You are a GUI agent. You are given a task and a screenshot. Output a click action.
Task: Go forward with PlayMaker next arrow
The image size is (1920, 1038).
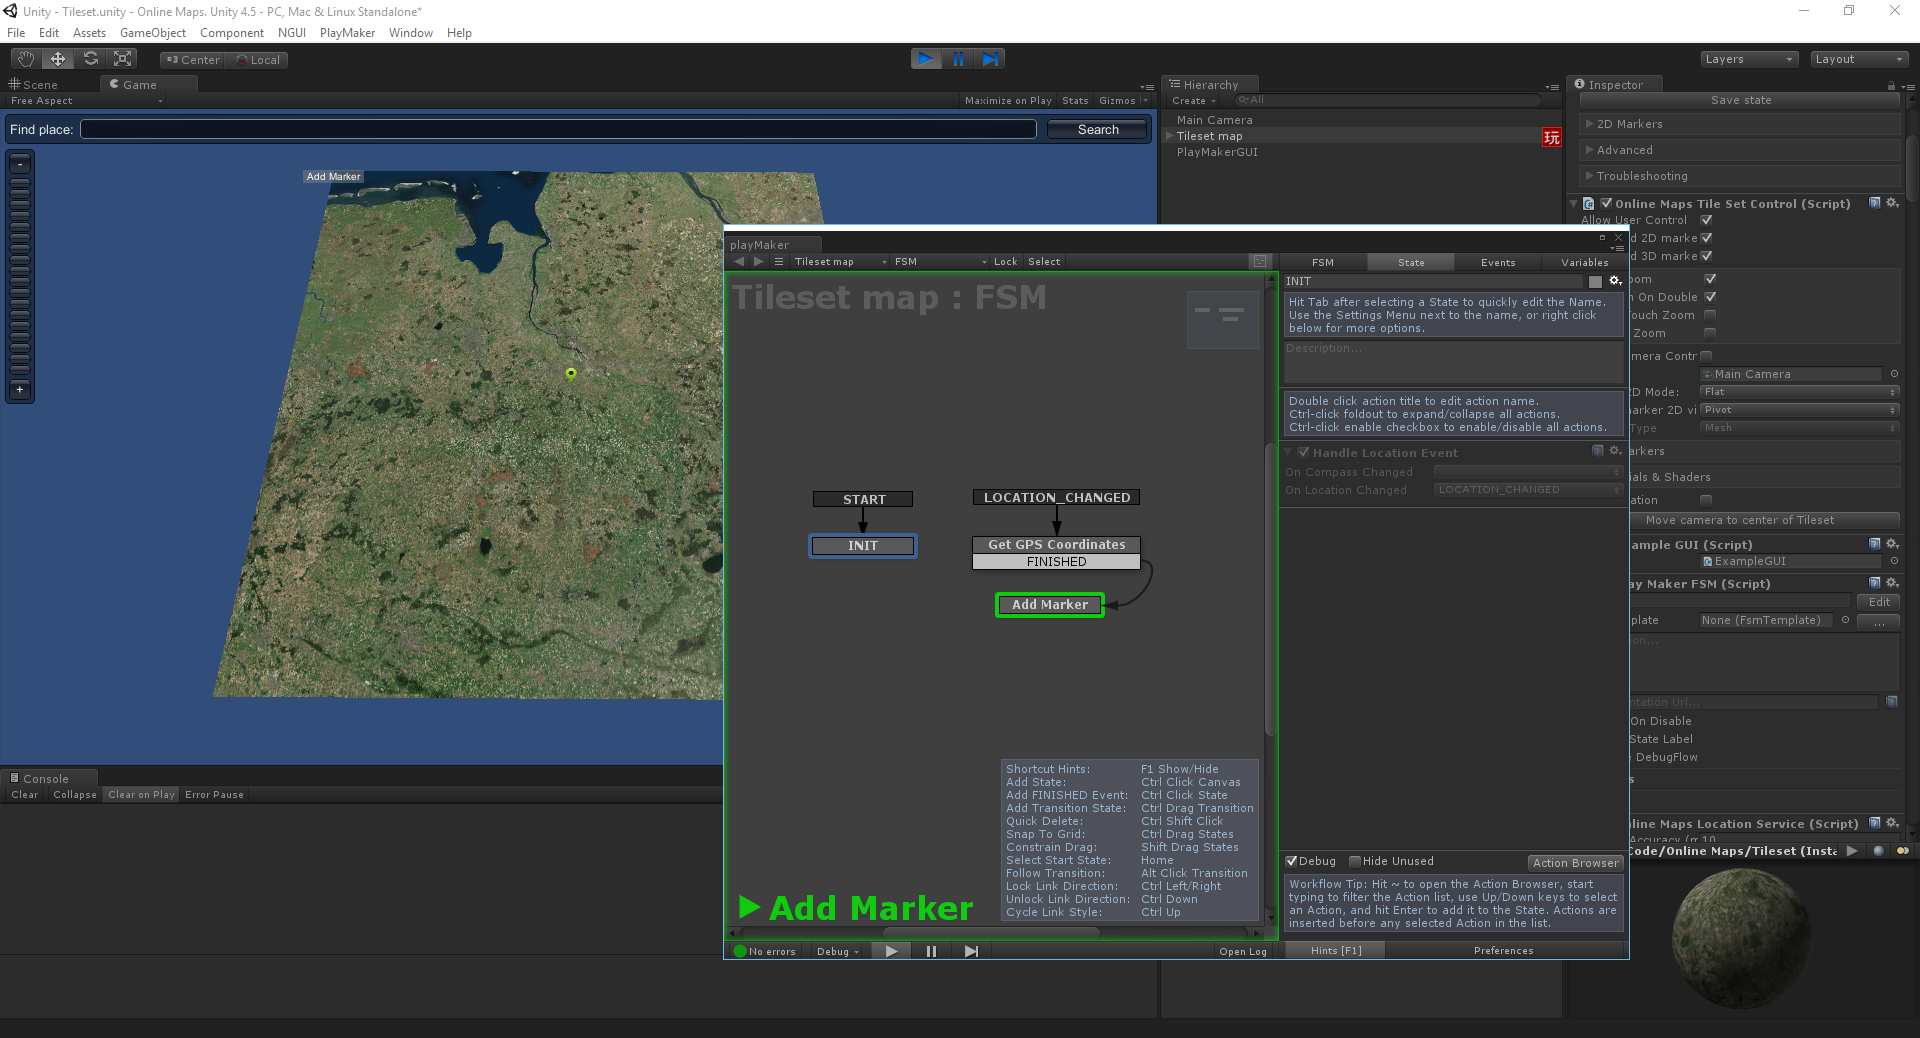(x=759, y=262)
